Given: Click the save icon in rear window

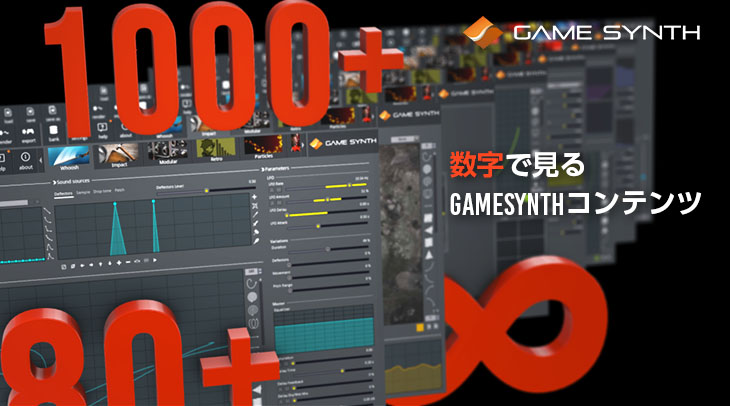Looking at the screenshot, I should [30, 112].
